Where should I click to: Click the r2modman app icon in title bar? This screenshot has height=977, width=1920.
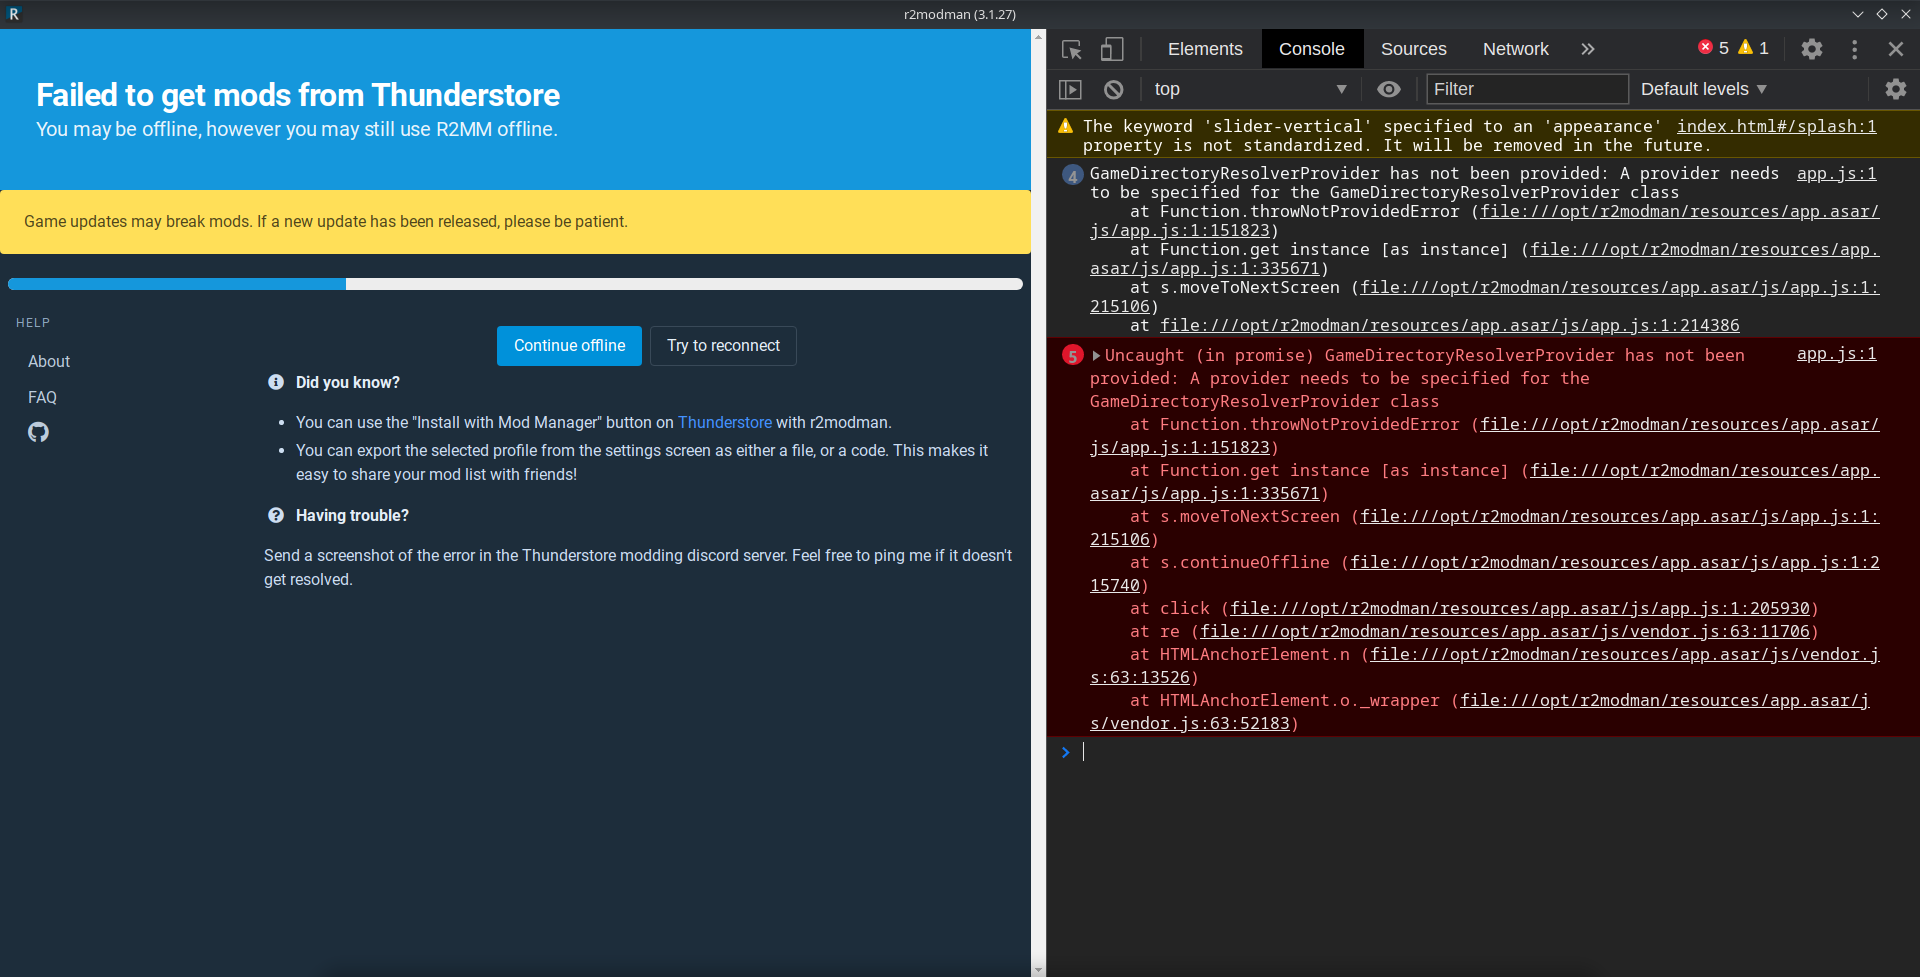tap(14, 14)
